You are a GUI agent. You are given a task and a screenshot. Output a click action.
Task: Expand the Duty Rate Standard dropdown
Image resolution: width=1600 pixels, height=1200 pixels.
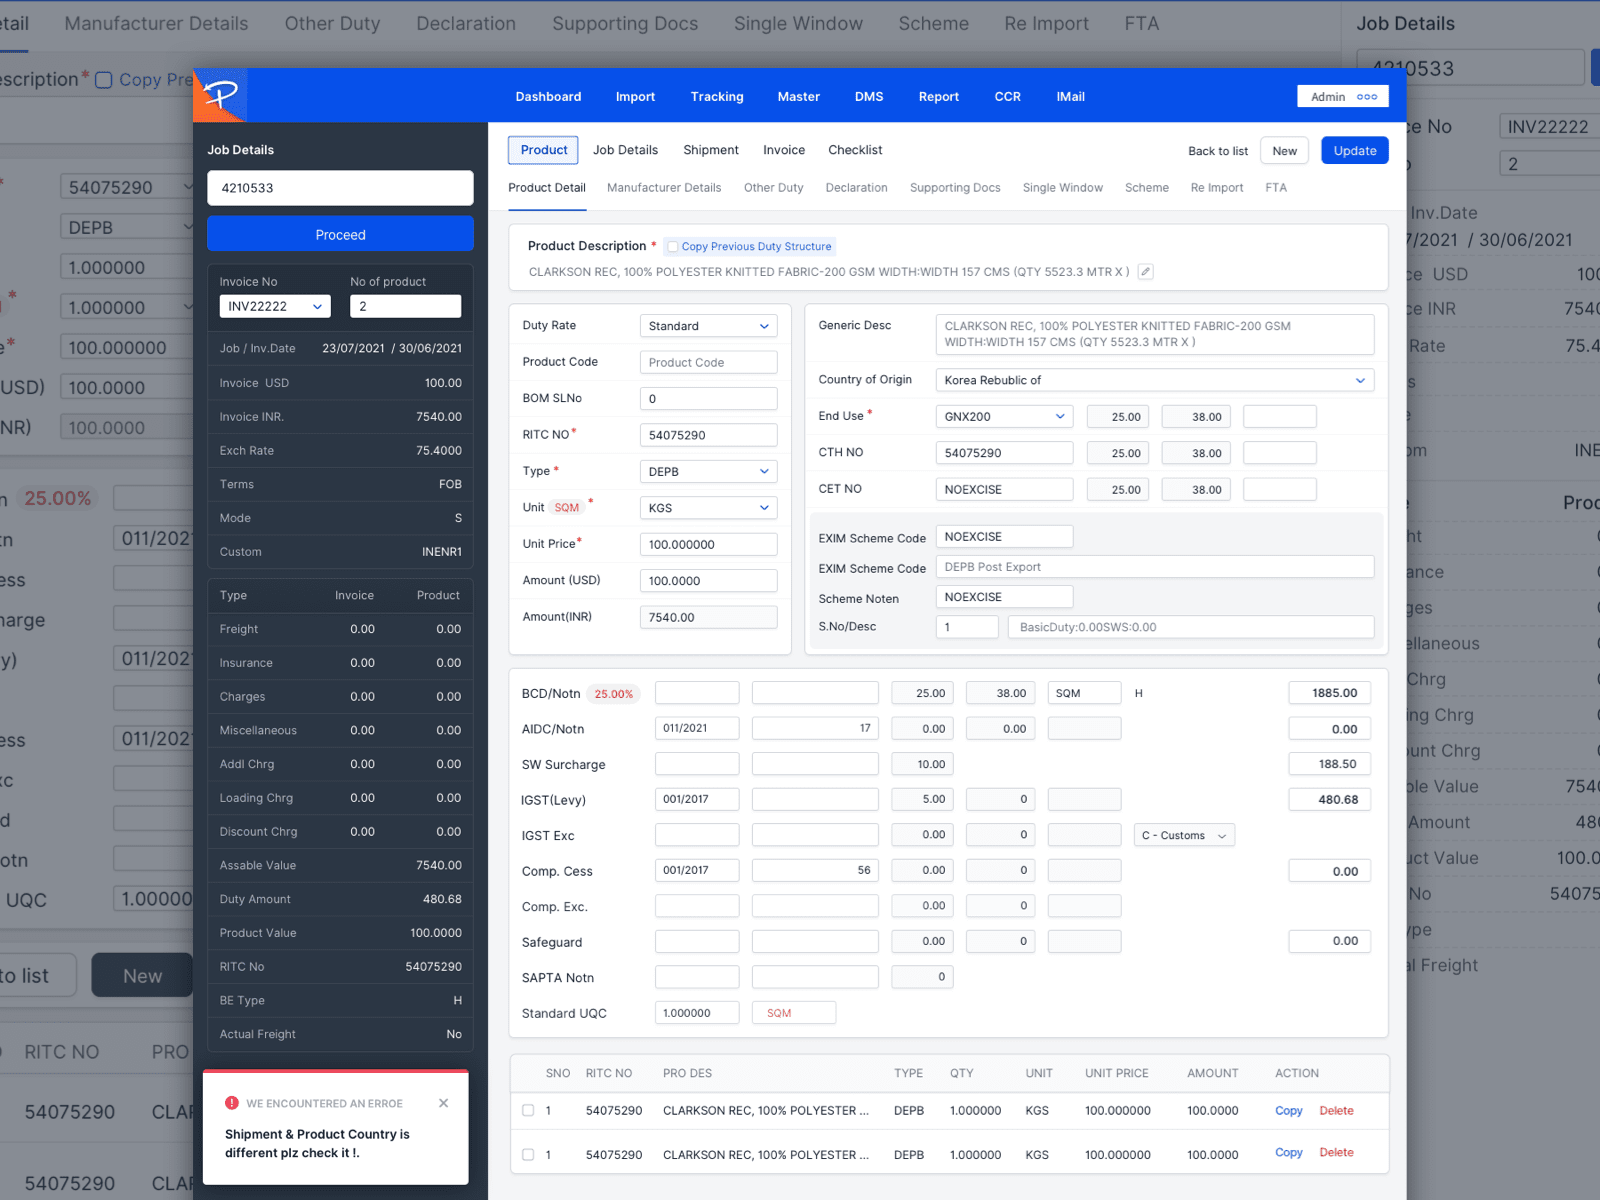pos(708,326)
